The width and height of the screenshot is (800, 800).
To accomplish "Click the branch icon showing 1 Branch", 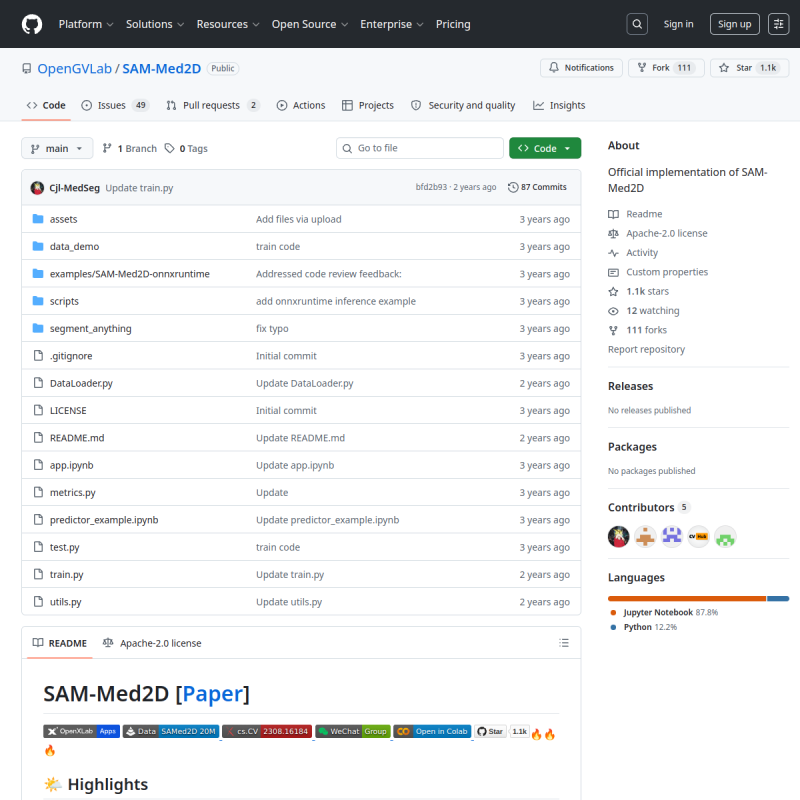I will [x=107, y=148].
